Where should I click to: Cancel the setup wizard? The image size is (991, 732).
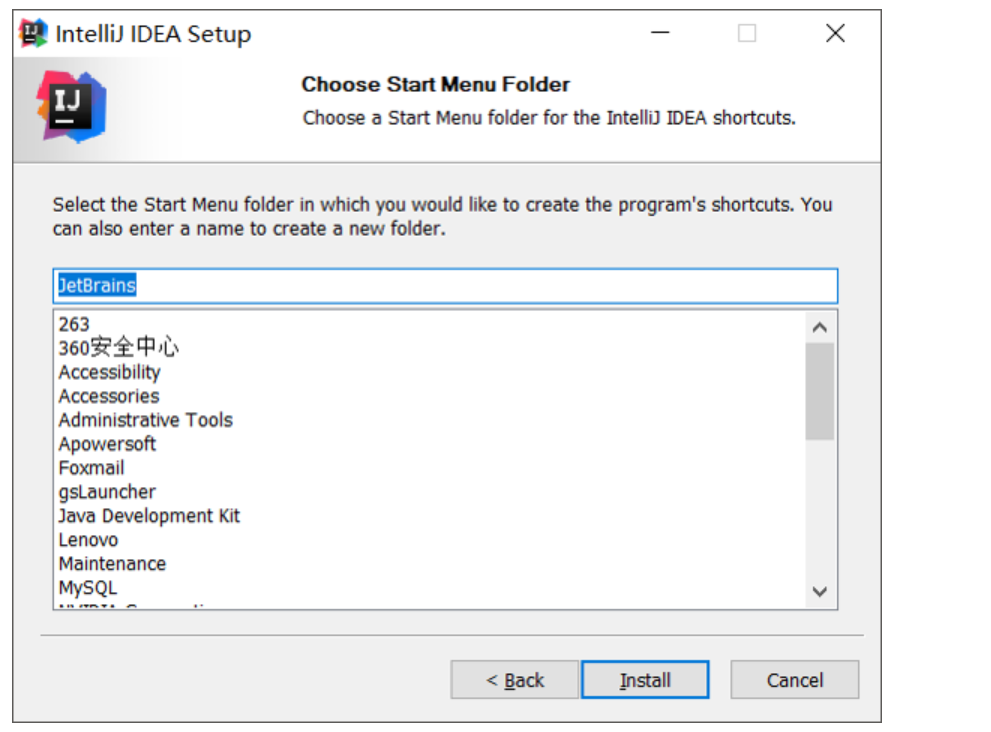click(x=794, y=680)
